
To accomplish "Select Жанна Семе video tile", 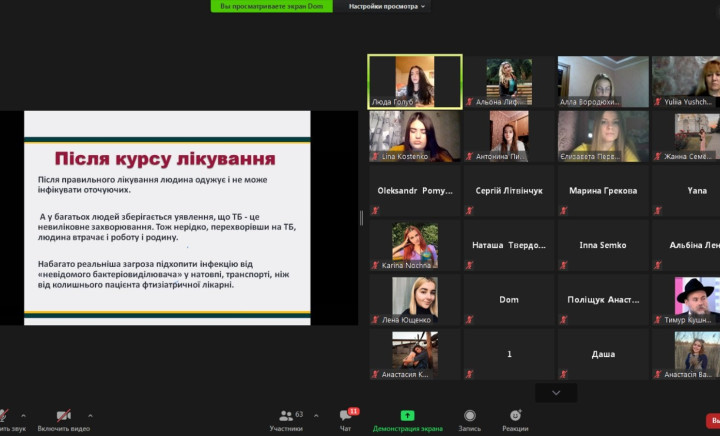I will pos(686,136).
